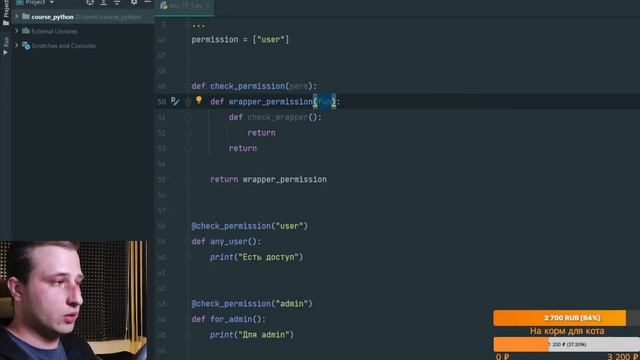640x360 pixels.
Task: Click check_permission function name in definition
Action: point(247,86)
